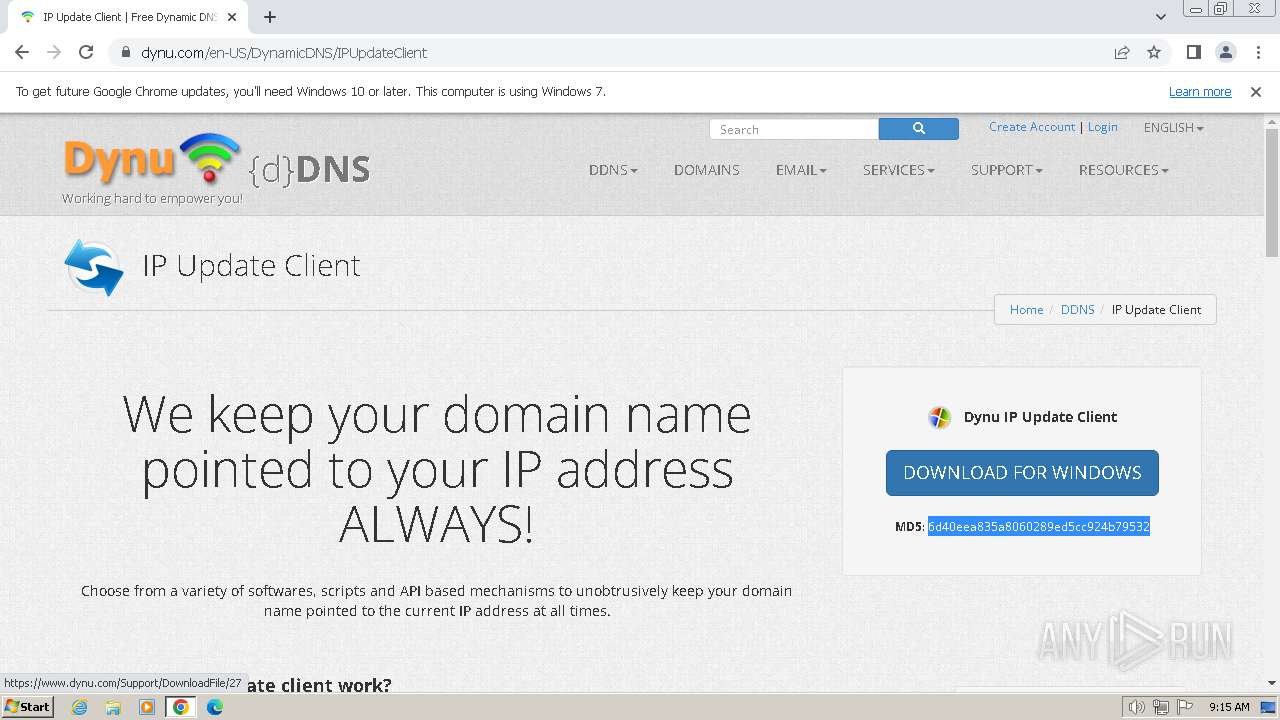
Task: Expand the SUPPORT dropdown menu
Action: (1006, 170)
